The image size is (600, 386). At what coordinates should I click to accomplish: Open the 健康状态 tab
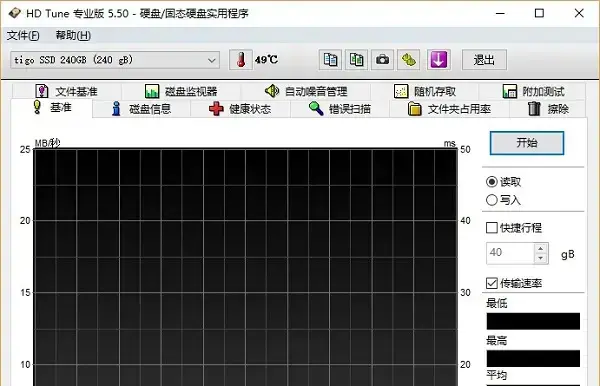(240, 109)
